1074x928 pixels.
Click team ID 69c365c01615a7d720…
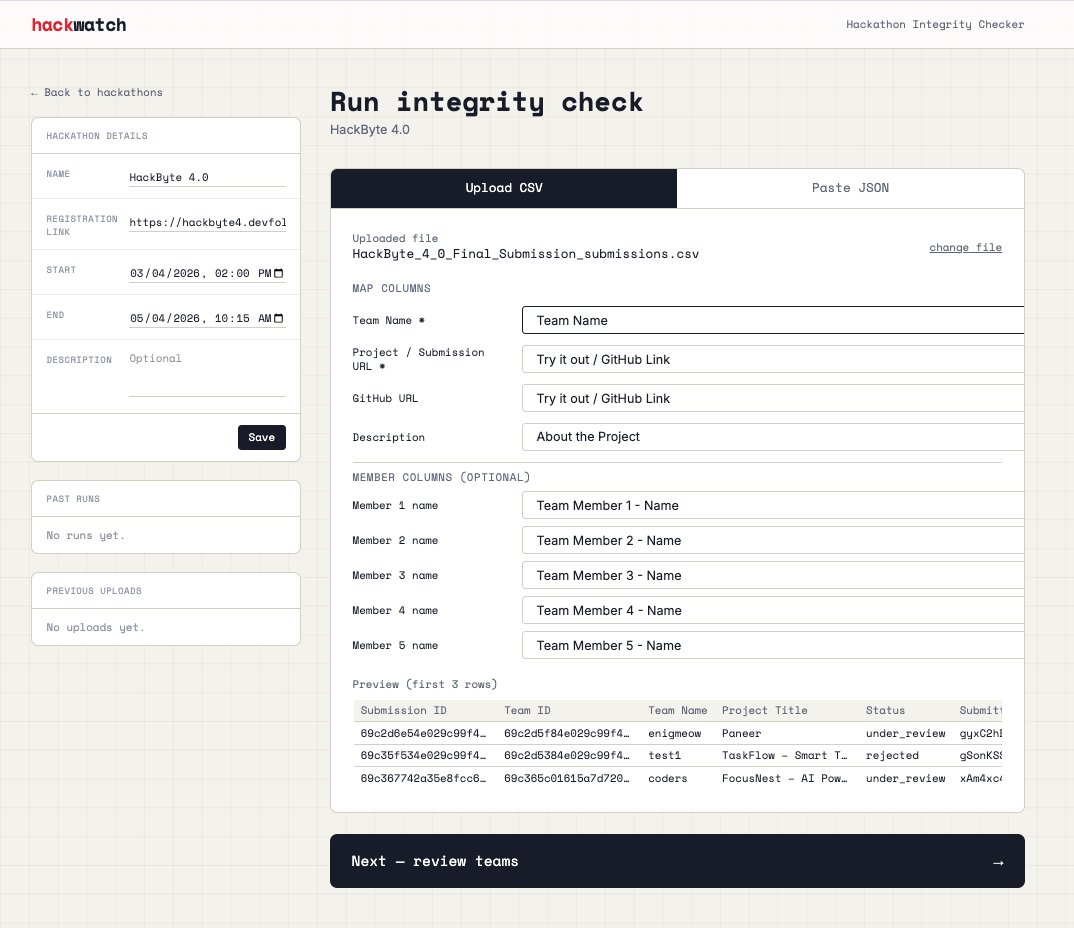coord(566,779)
